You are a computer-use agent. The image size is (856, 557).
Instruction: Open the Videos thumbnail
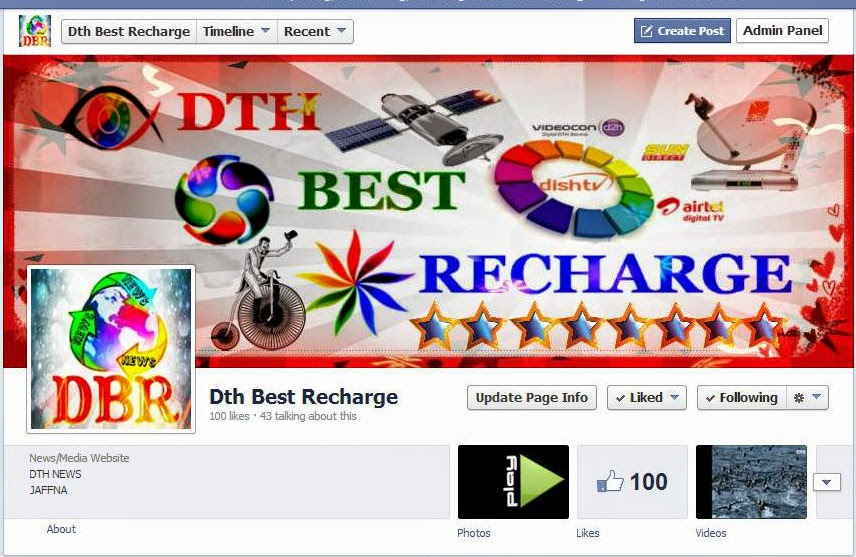[751, 482]
